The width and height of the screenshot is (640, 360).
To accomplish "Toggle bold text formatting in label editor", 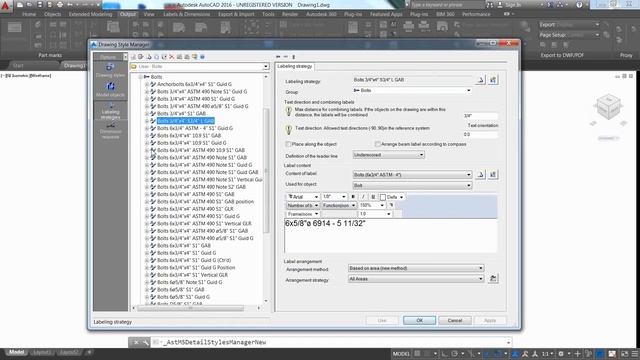I will tap(353, 197).
